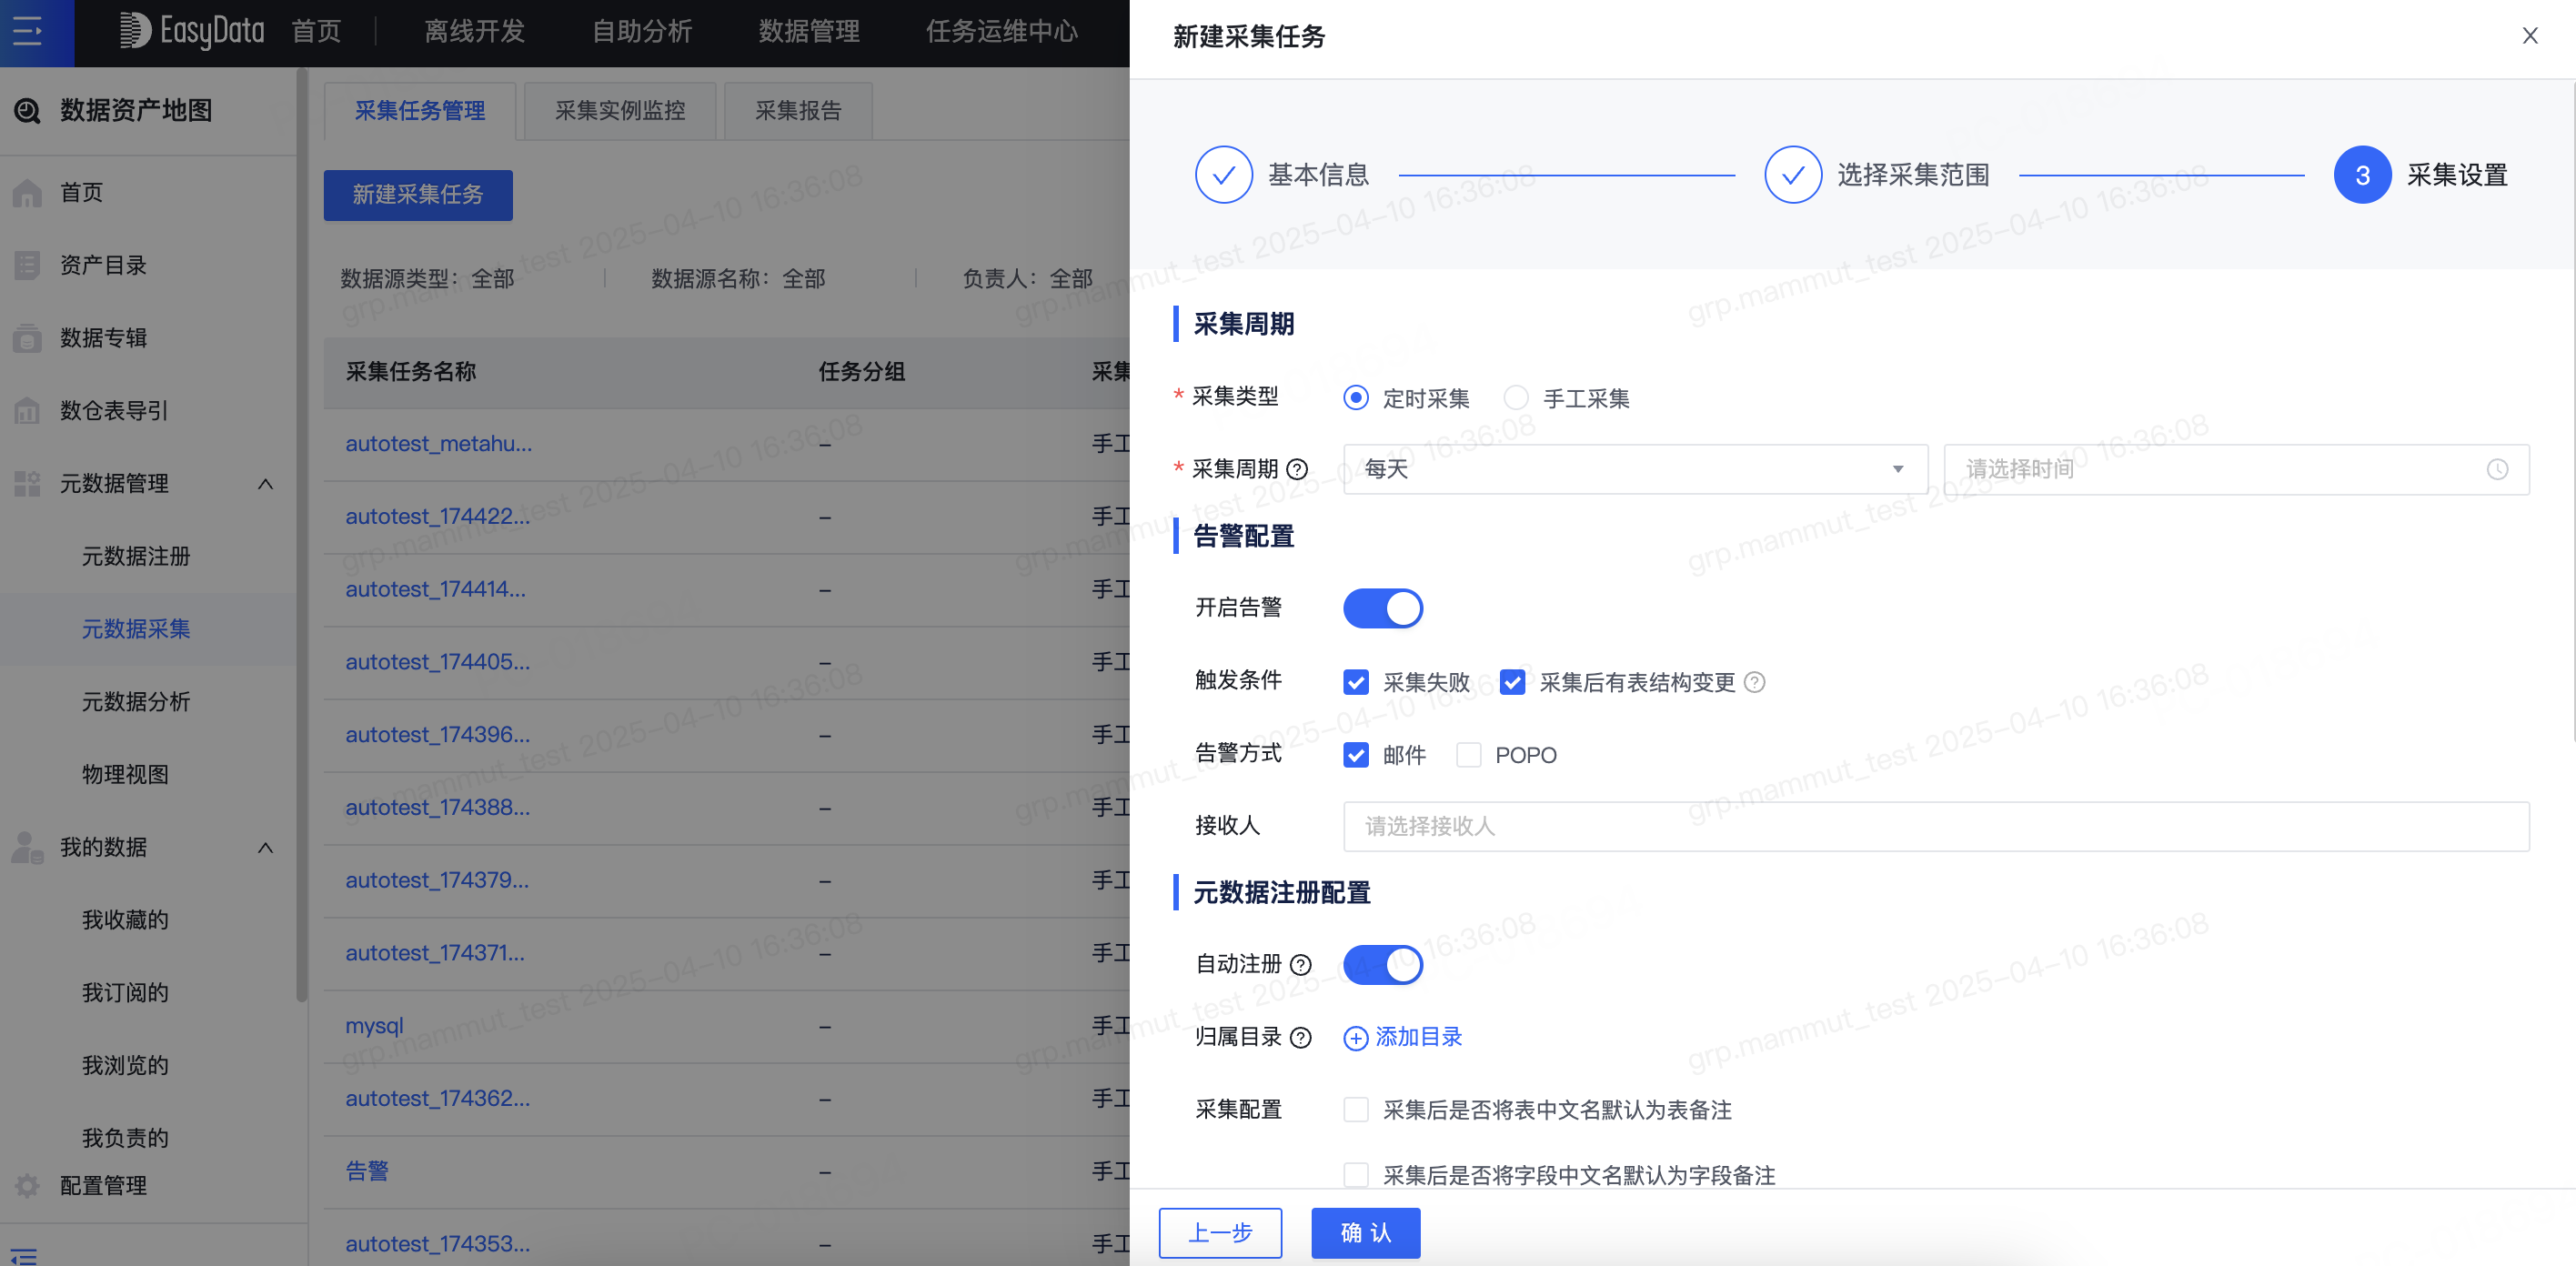The height and width of the screenshot is (1266, 2576).
Task: Click the 资产目录 sidebar icon
Action: [27, 265]
